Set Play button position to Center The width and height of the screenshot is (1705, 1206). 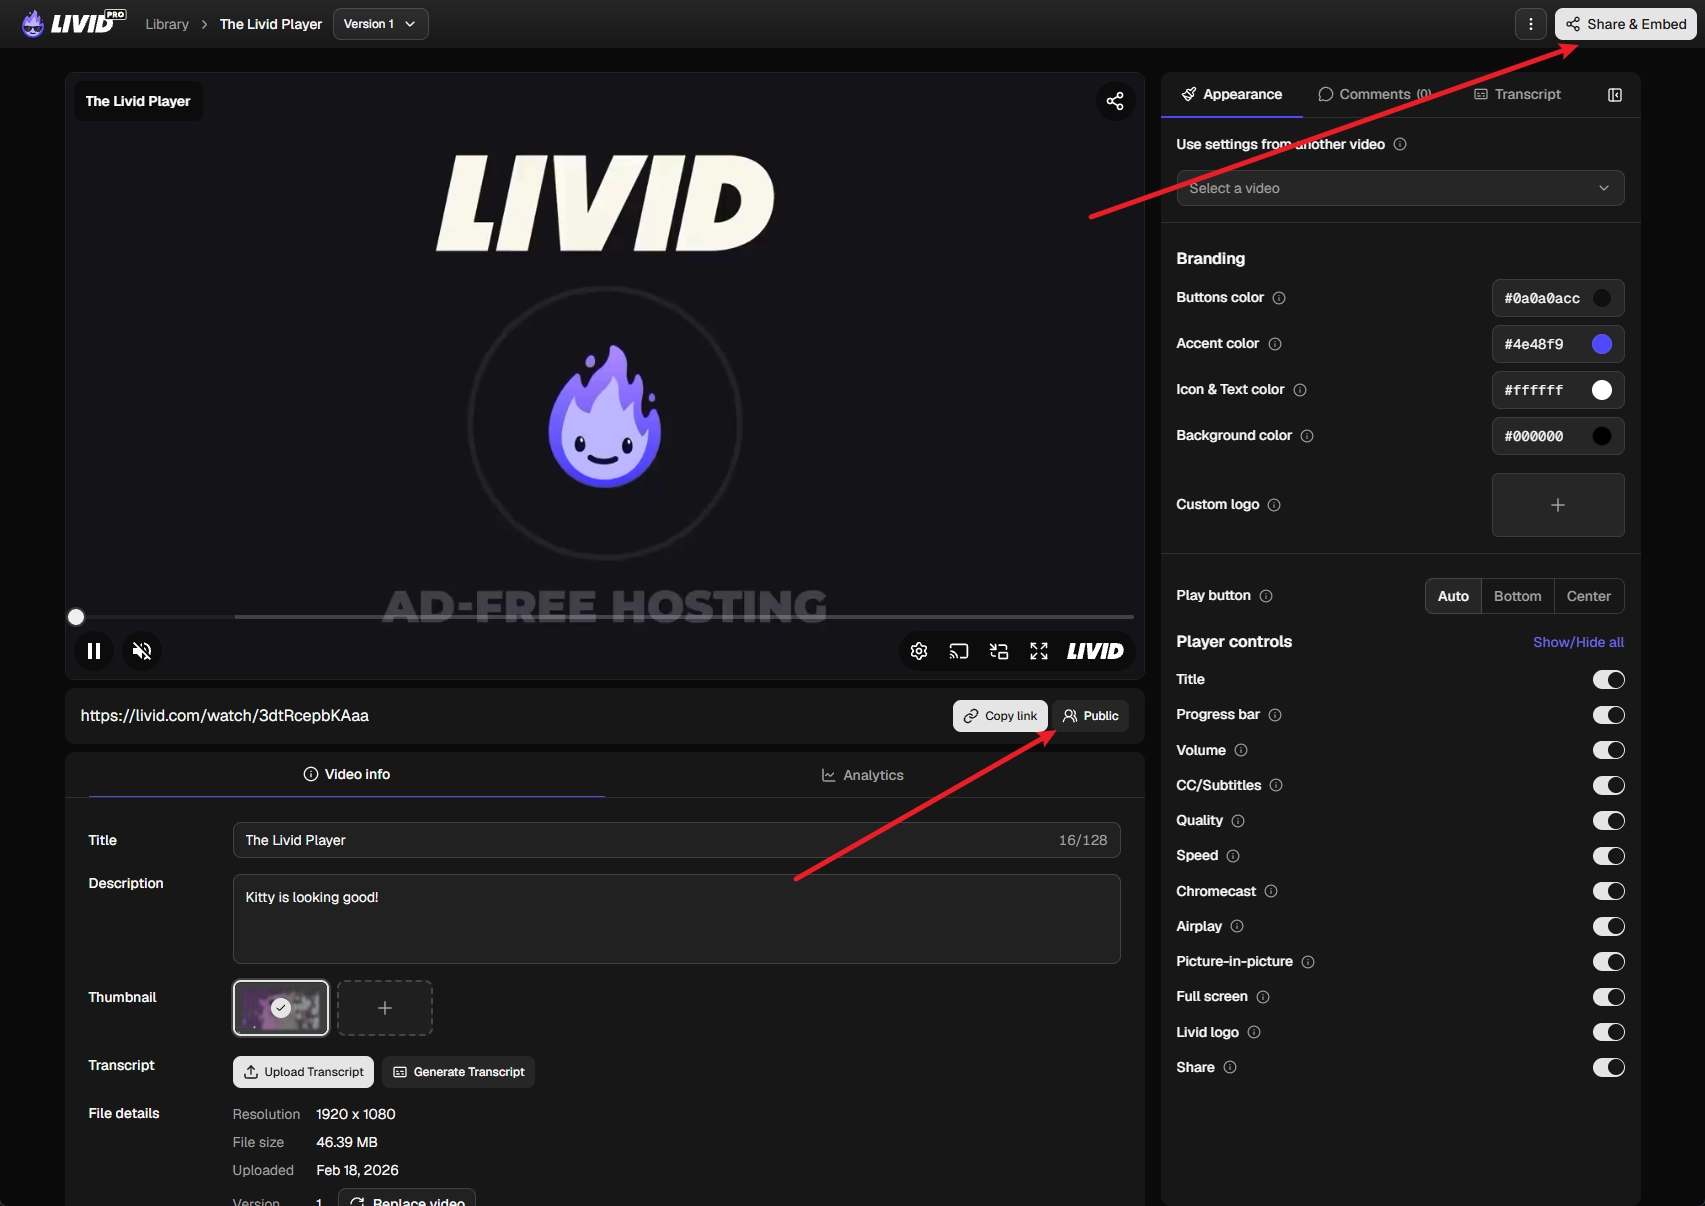[x=1589, y=596]
